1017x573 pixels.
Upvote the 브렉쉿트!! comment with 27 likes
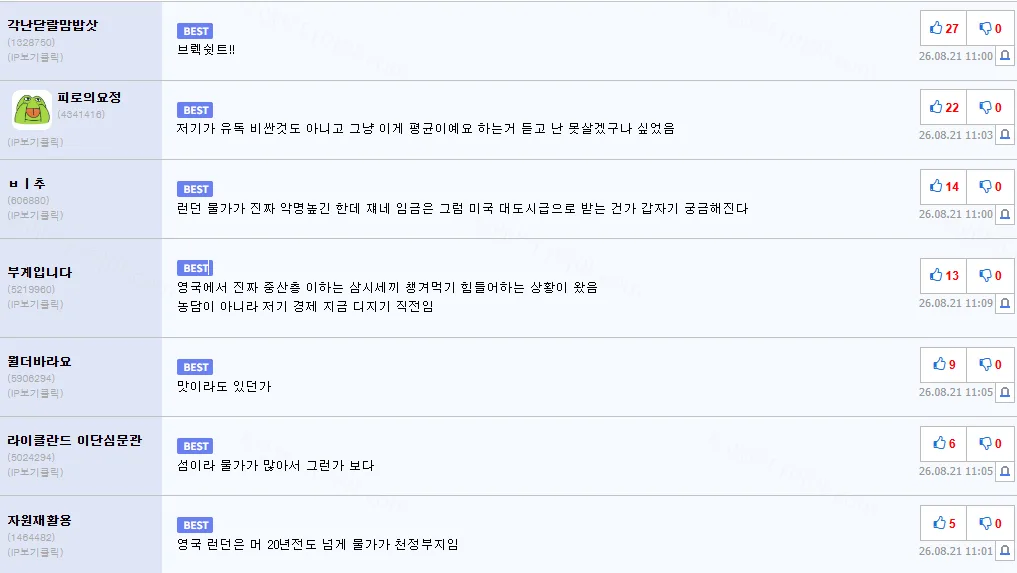[944, 28]
